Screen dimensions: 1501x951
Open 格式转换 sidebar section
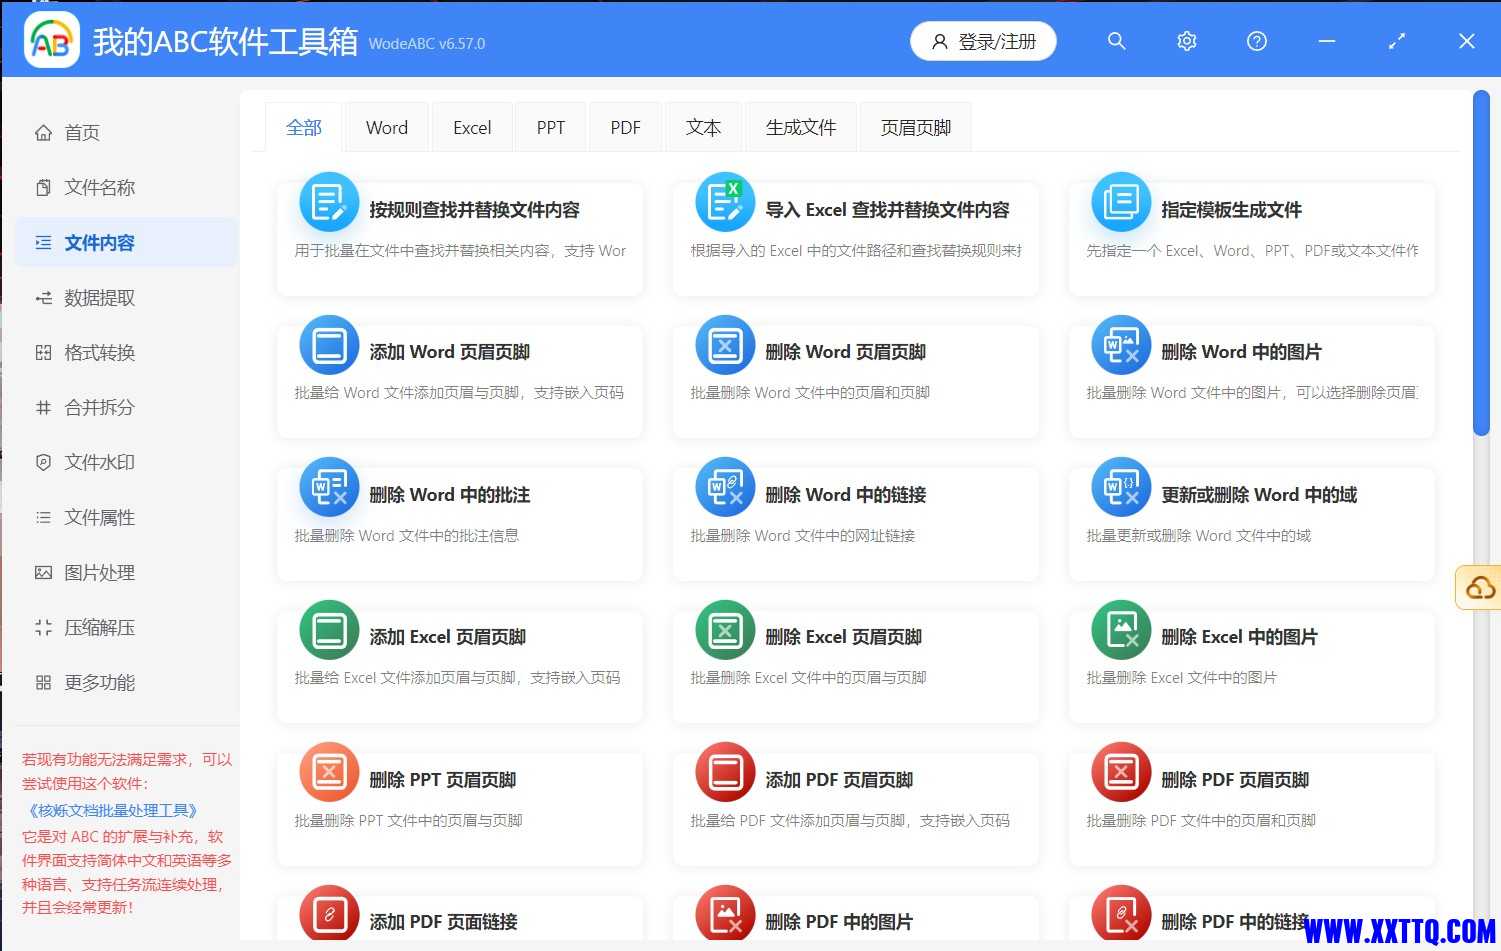coord(127,352)
